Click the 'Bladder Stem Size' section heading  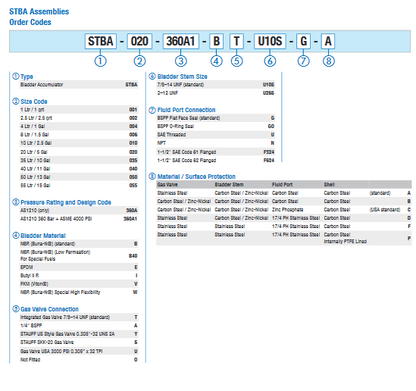[x=182, y=76]
